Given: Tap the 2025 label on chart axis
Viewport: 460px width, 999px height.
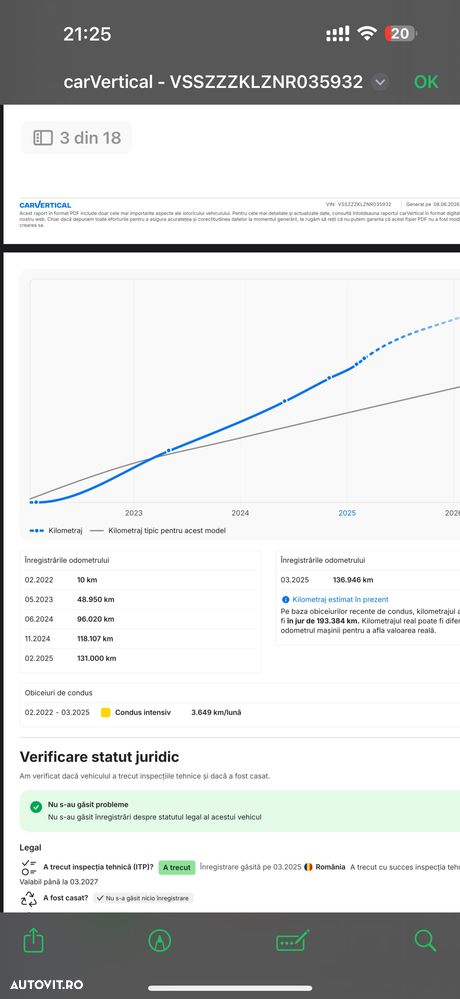Looking at the screenshot, I should tap(347, 513).
